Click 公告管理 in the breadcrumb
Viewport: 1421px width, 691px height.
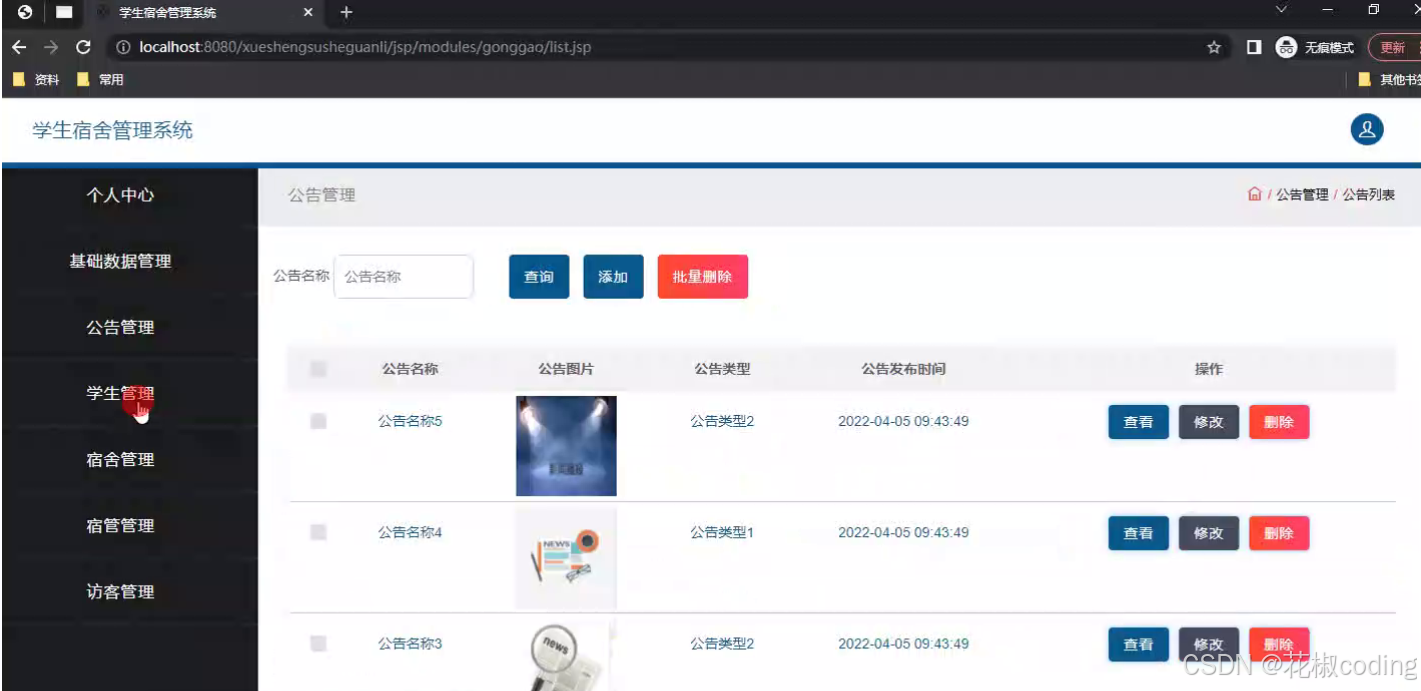point(1302,195)
